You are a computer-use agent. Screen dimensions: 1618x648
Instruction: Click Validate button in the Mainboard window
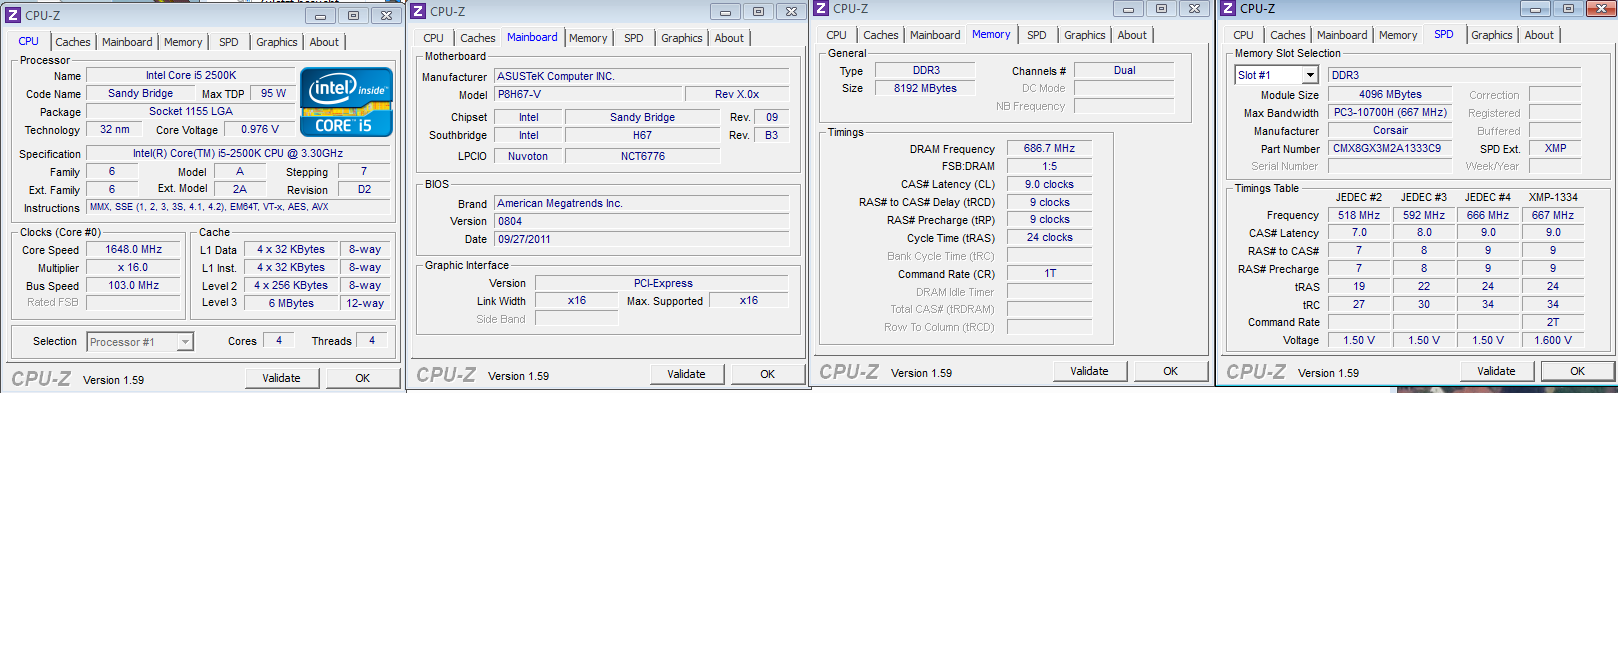point(687,374)
